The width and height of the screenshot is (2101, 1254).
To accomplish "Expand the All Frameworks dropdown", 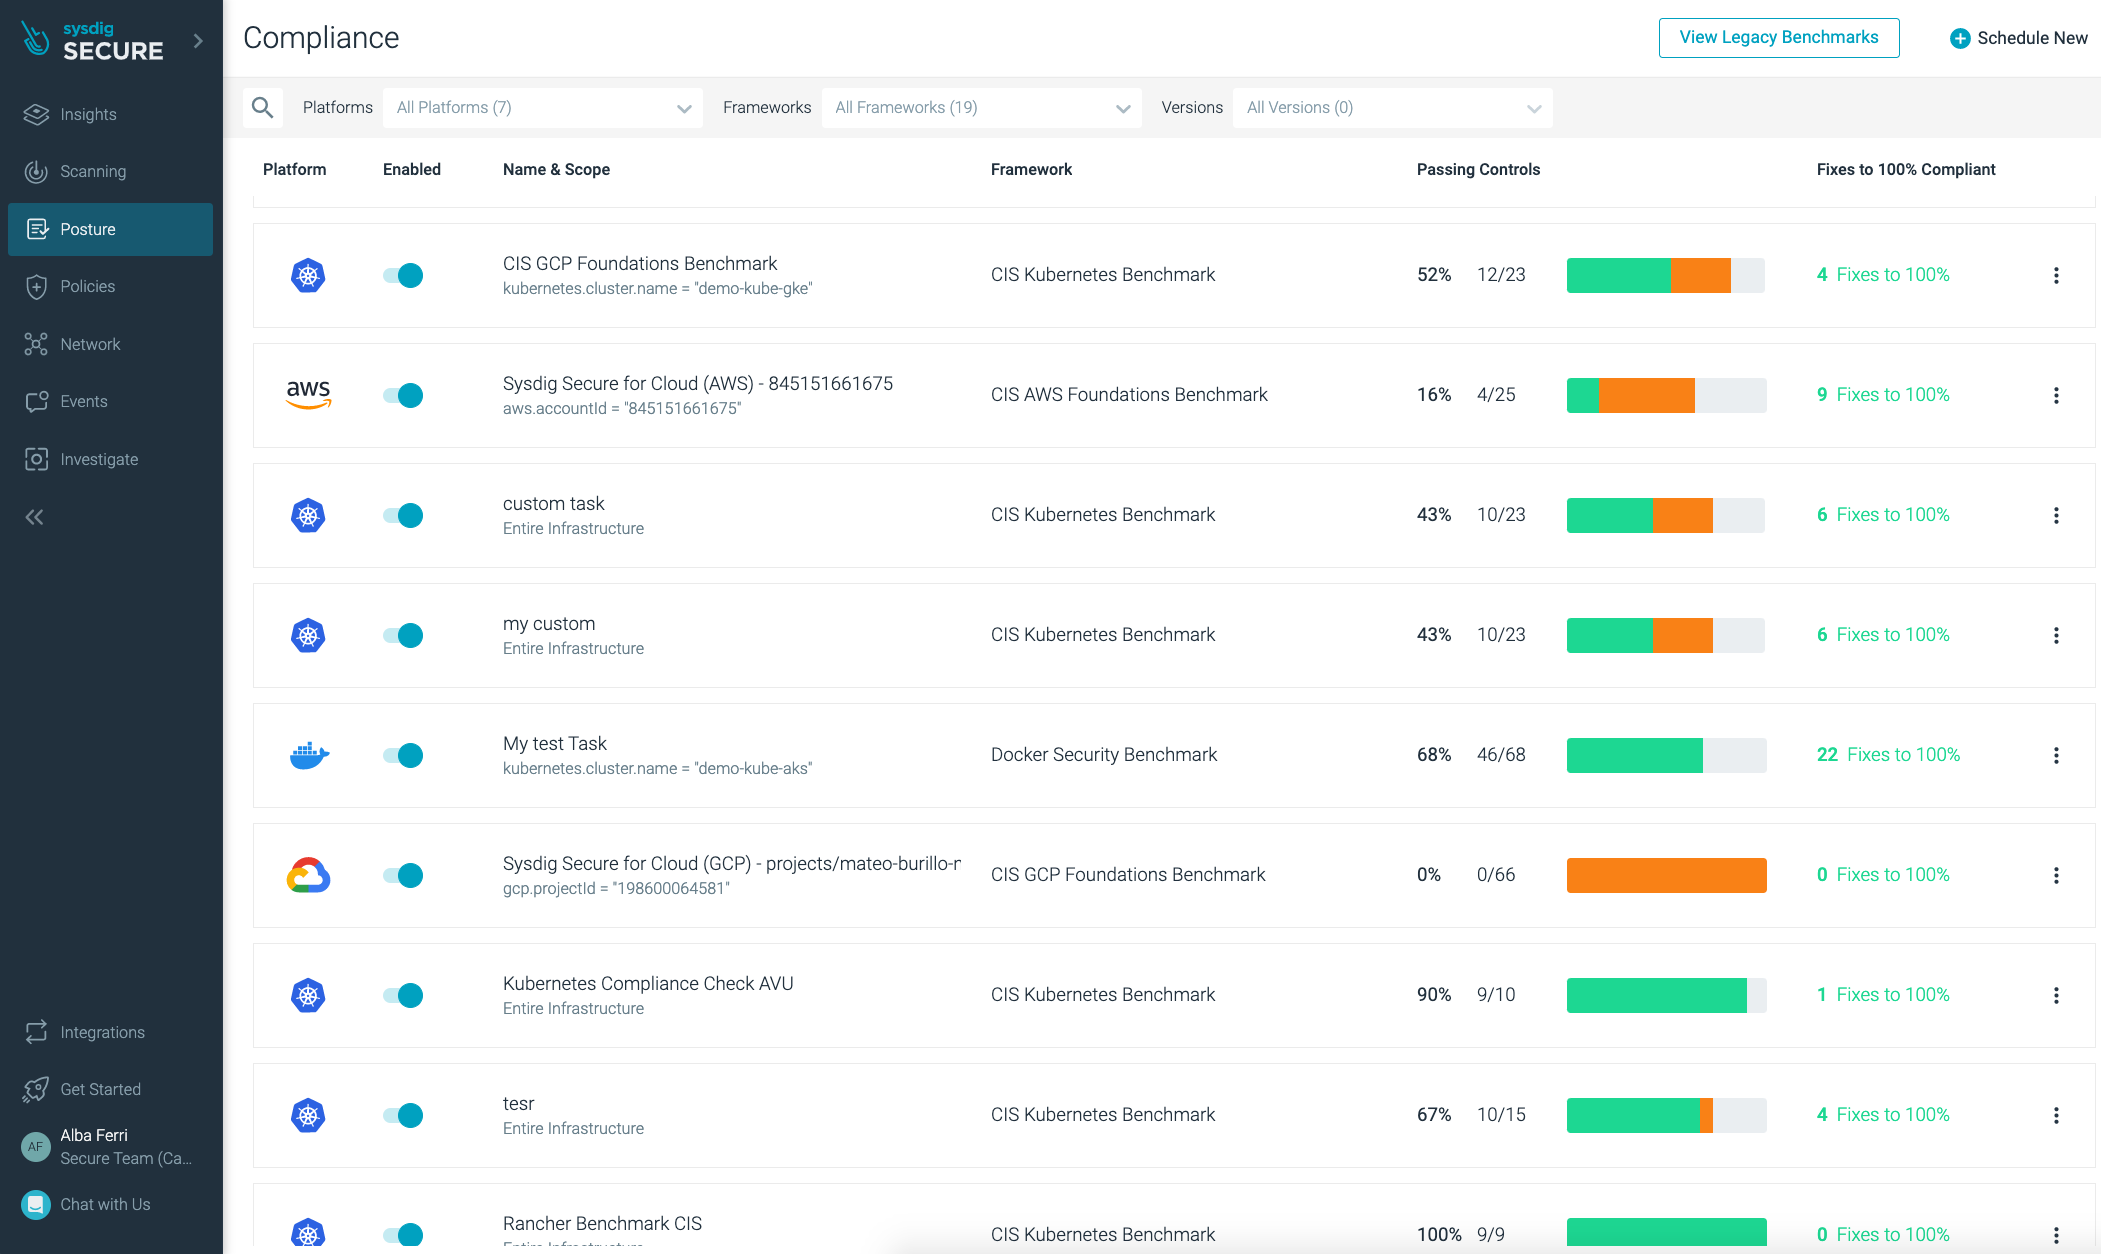I will pyautogui.click(x=981, y=107).
